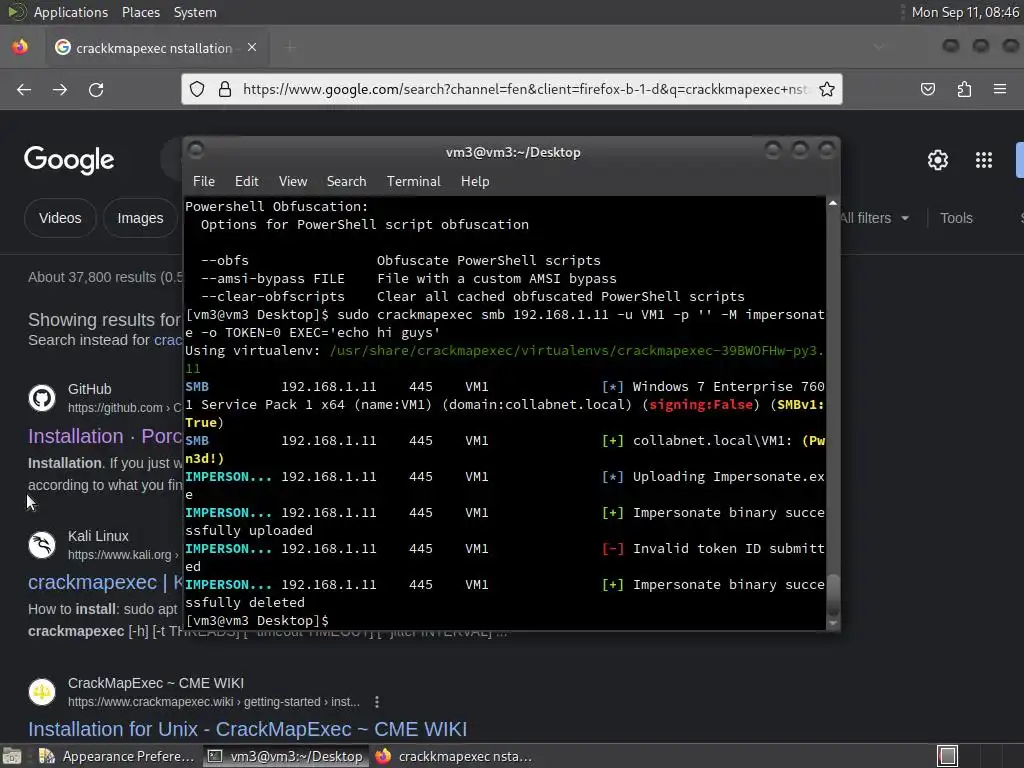Go forward in Firefox history
1024x768 pixels.
[60, 89]
